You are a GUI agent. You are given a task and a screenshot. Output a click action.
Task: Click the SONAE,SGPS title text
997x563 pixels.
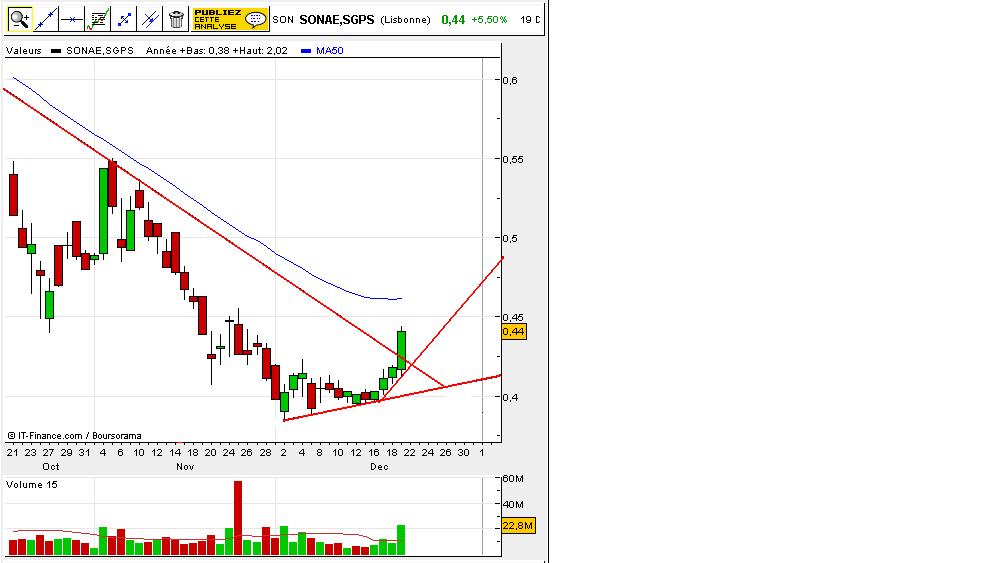click(337, 20)
